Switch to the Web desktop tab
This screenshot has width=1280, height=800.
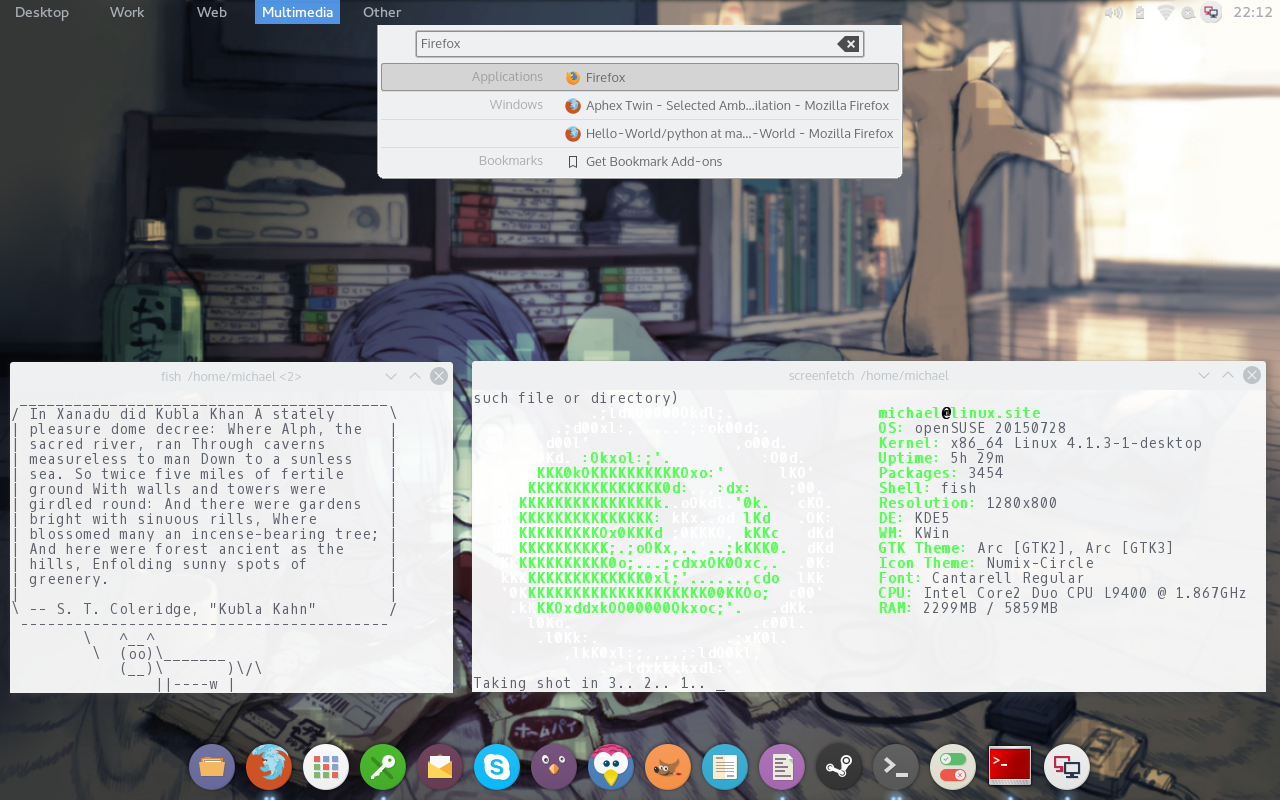click(x=211, y=12)
